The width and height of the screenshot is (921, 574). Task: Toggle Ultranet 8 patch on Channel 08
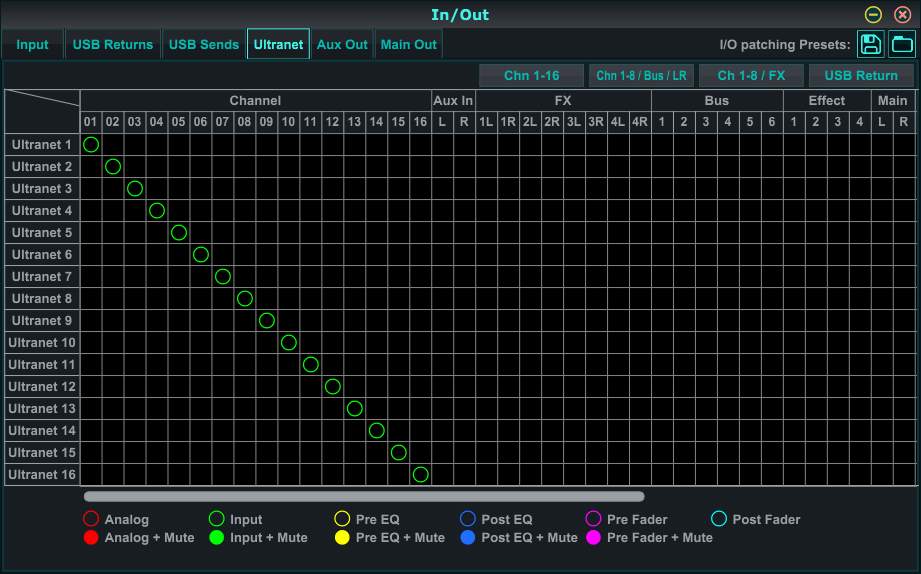click(245, 298)
